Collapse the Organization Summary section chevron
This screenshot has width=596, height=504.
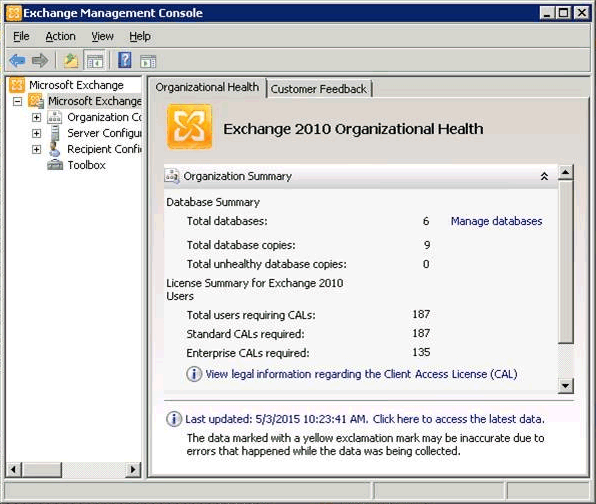pos(544,176)
